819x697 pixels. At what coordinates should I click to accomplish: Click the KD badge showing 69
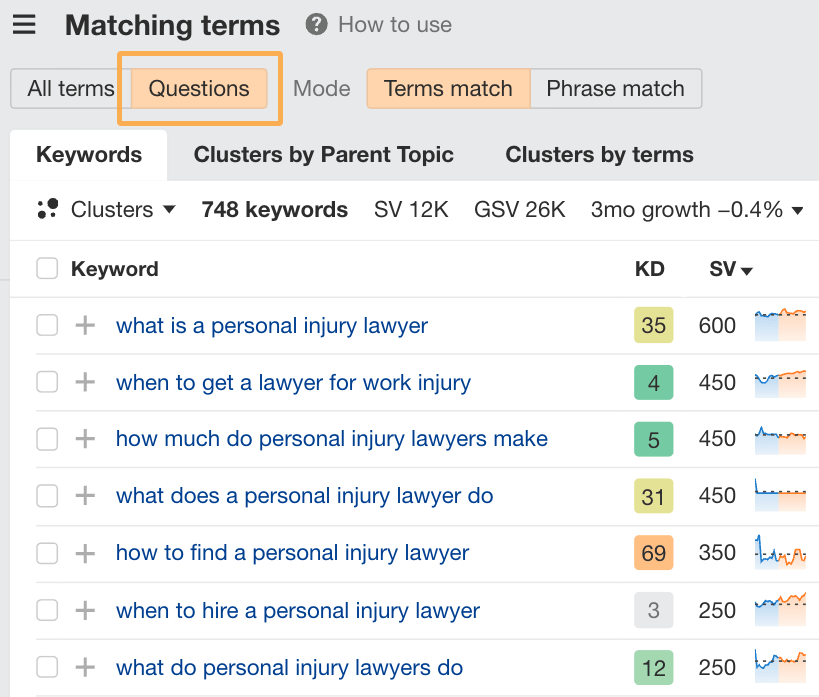click(x=653, y=552)
